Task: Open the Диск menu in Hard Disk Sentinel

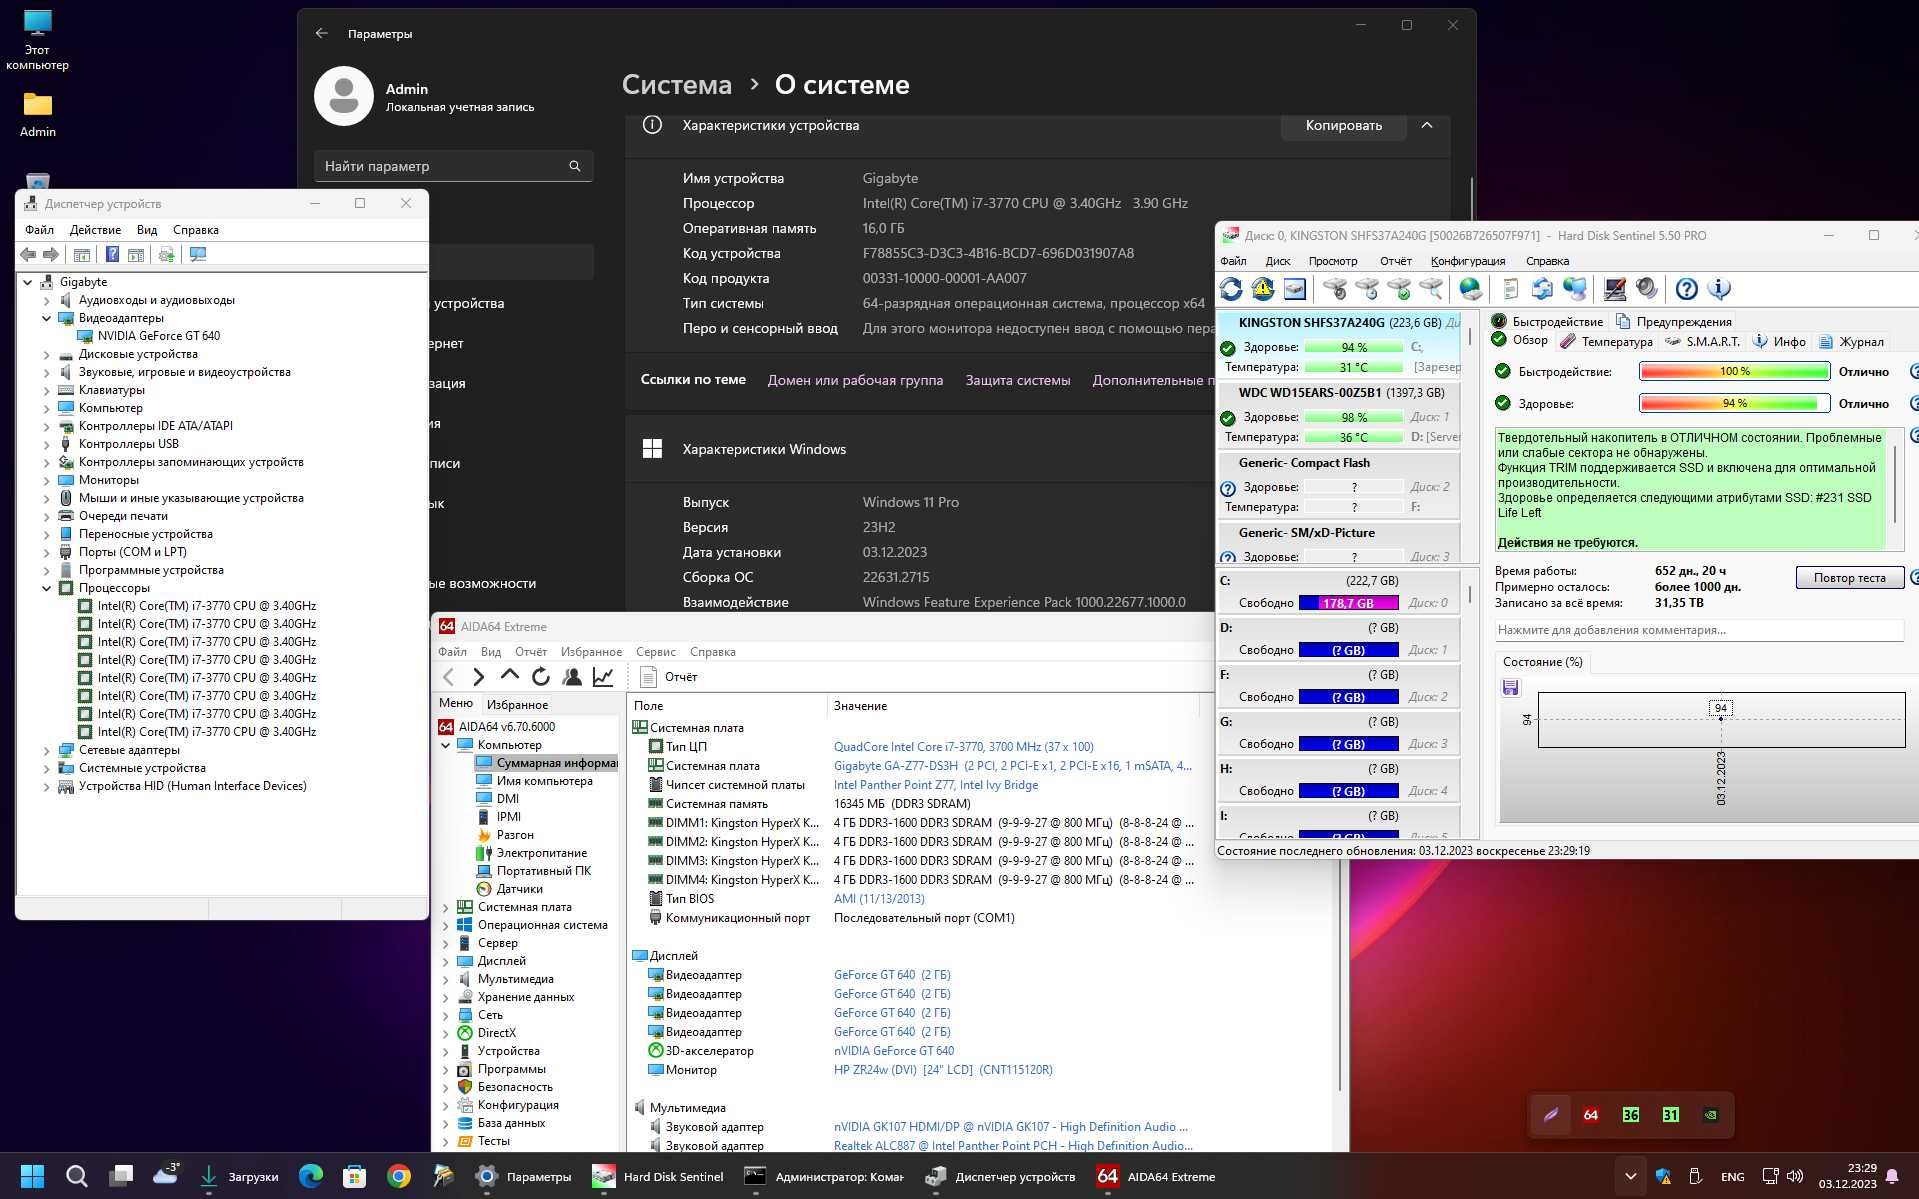Action: [1277, 261]
